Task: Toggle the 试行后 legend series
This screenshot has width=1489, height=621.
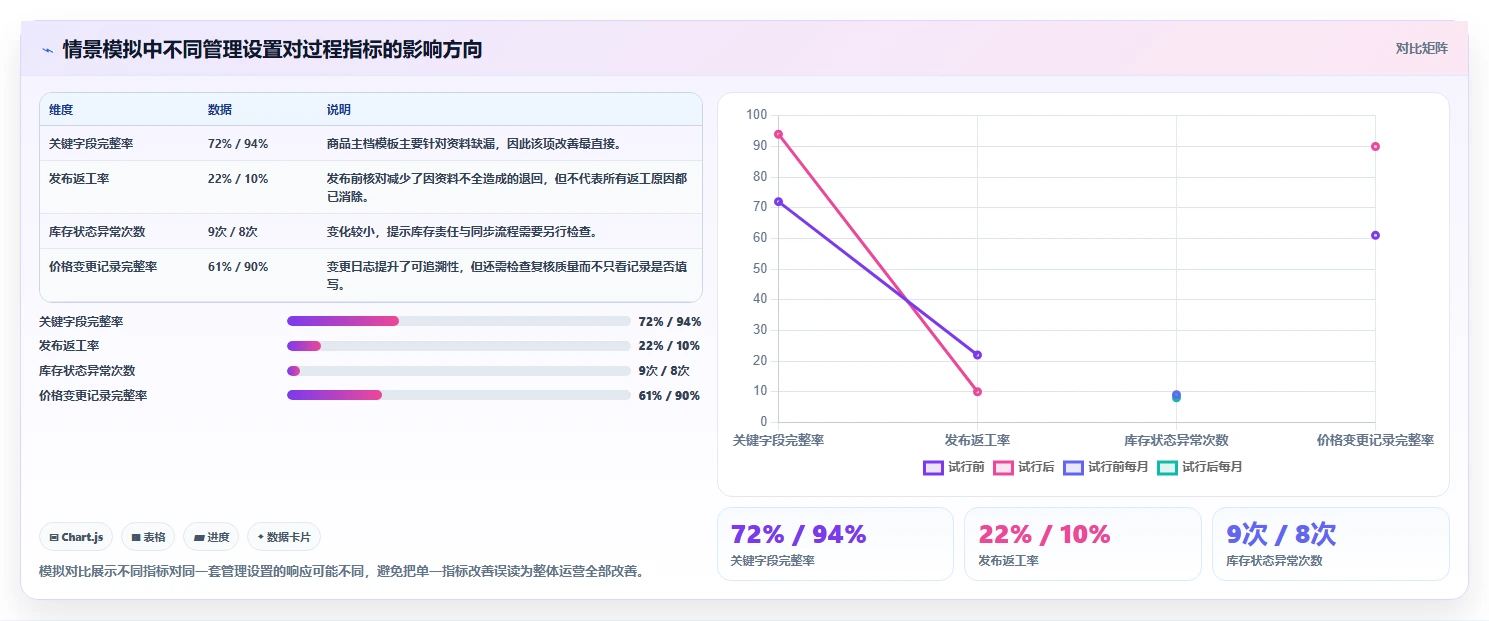Action: (x=1024, y=467)
